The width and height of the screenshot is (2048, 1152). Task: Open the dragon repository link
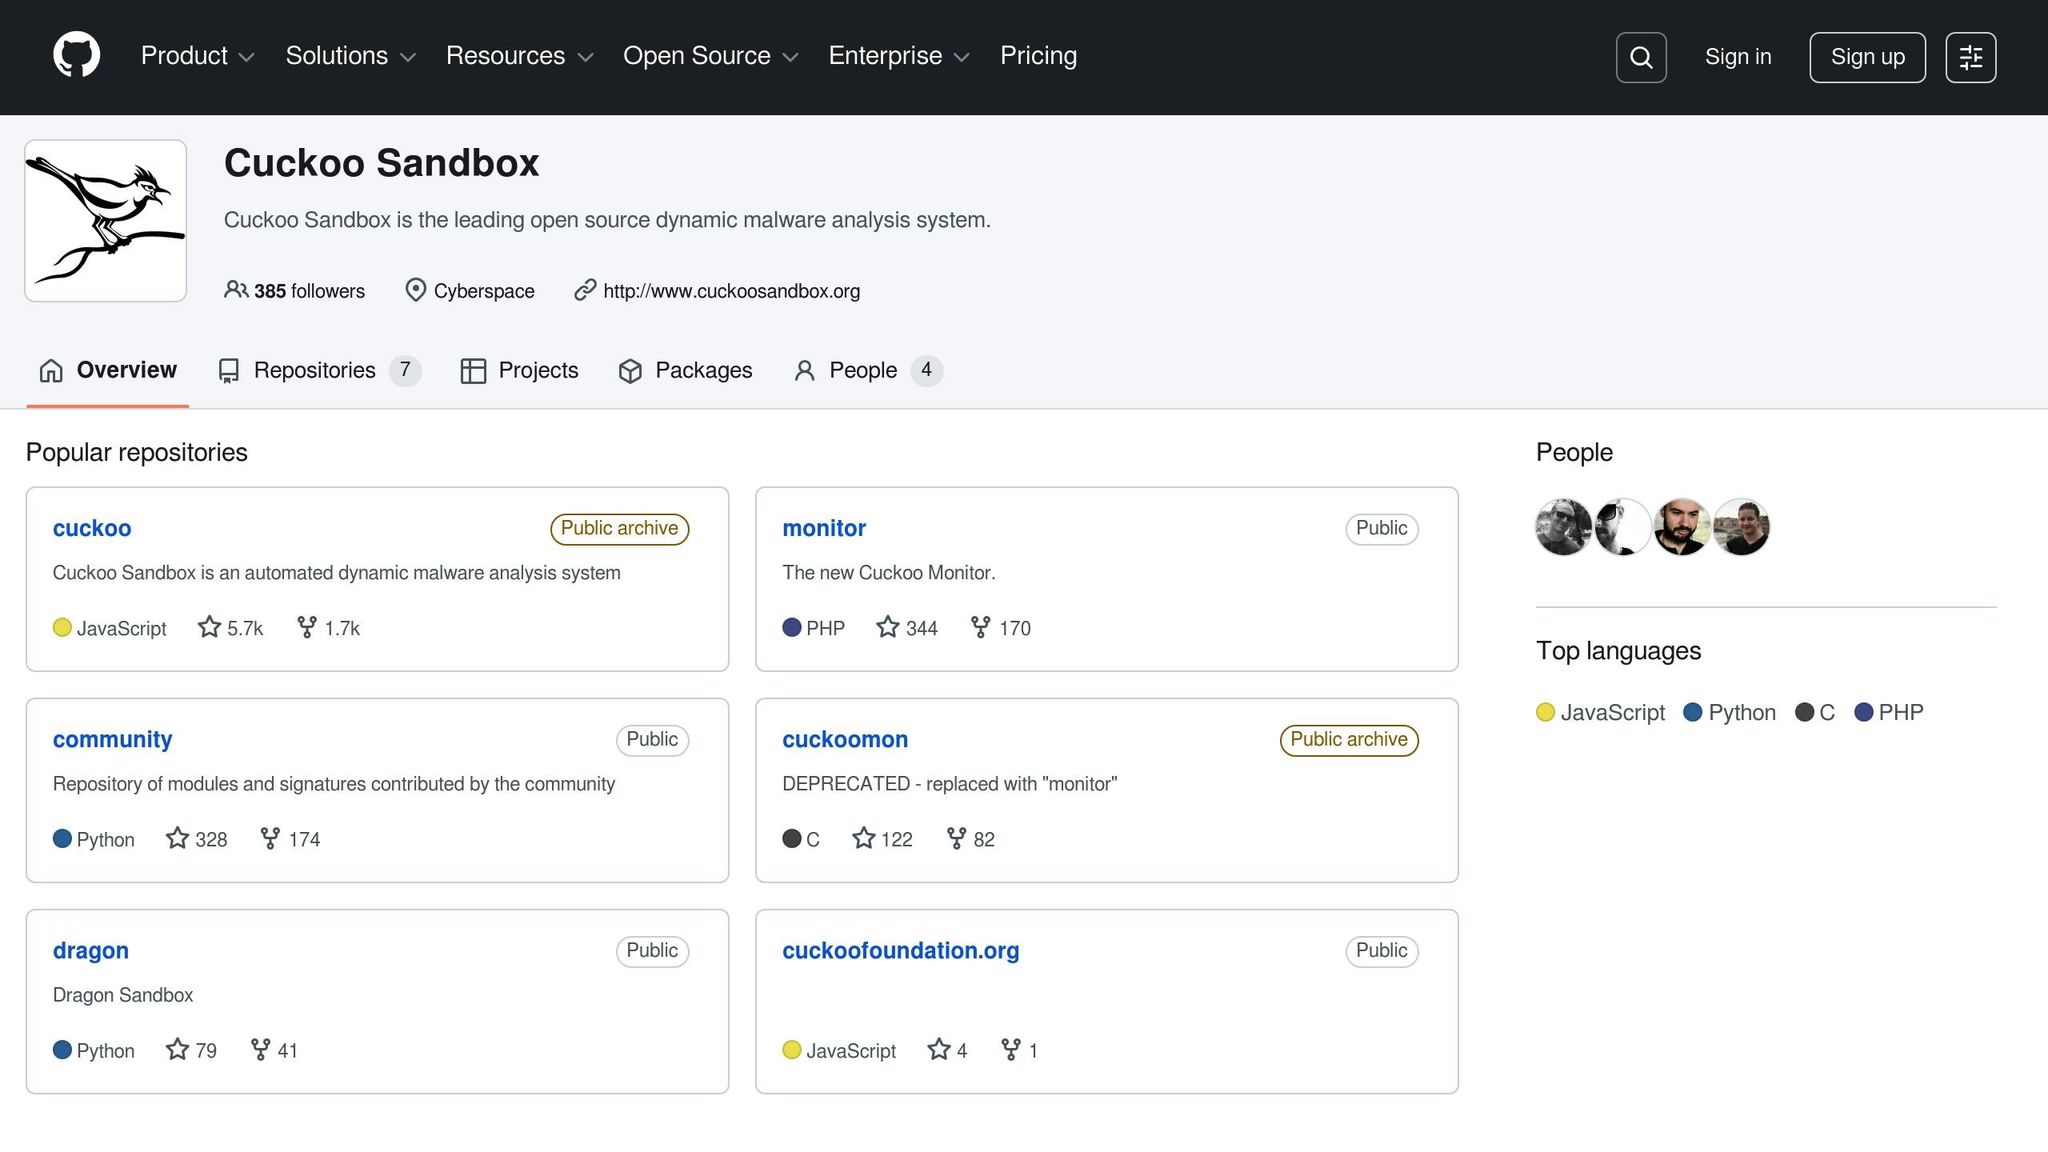tap(91, 950)
